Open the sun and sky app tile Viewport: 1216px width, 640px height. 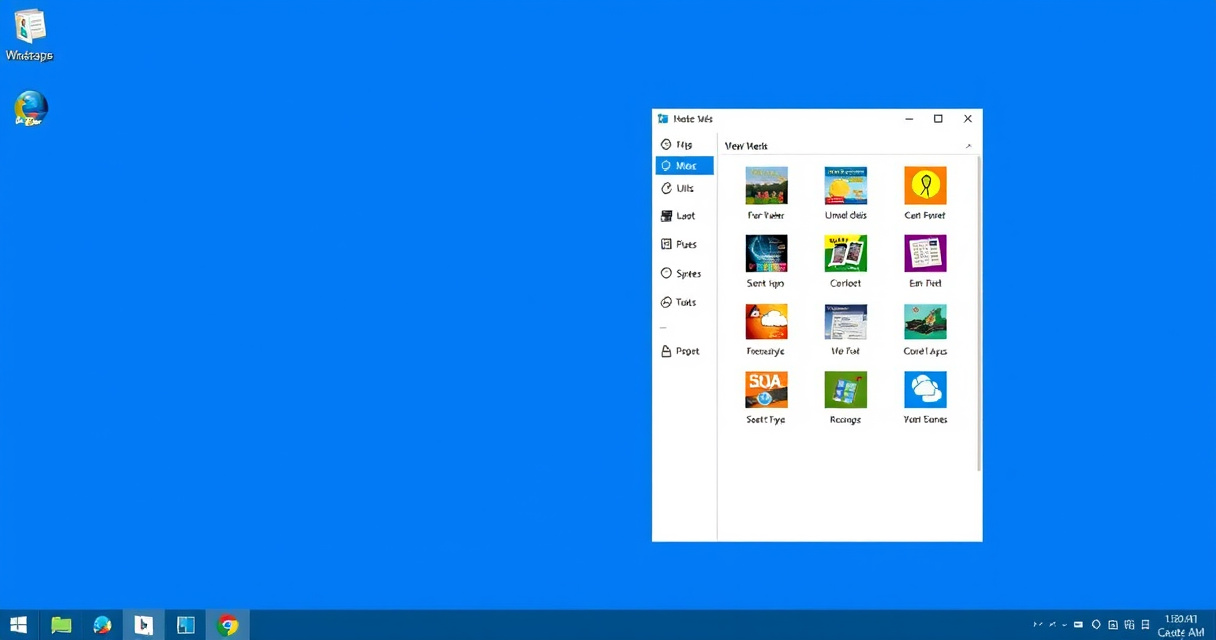(845, 186)
